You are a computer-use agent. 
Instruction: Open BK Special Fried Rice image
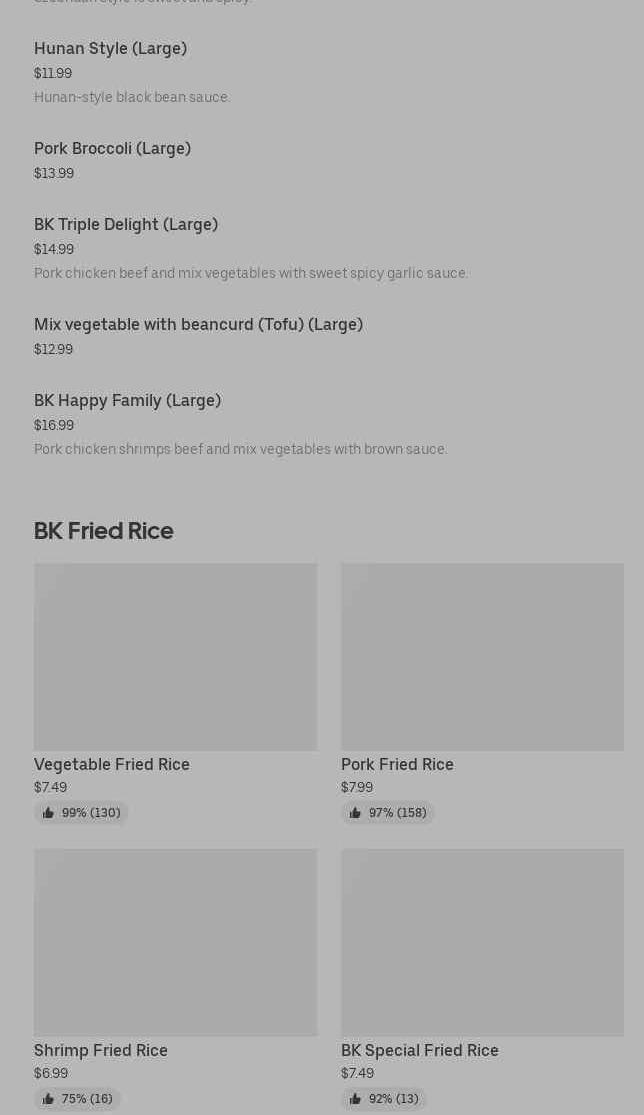click(x=483, y=942)
